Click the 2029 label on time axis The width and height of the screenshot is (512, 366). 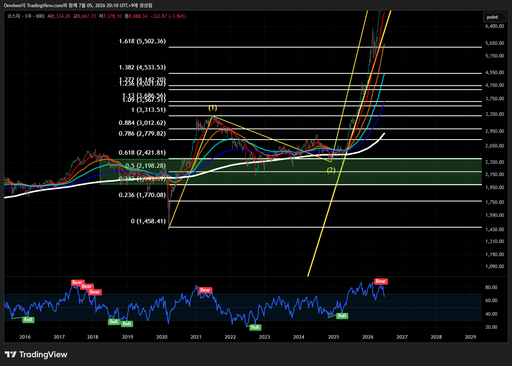click(x=470, y=337)
